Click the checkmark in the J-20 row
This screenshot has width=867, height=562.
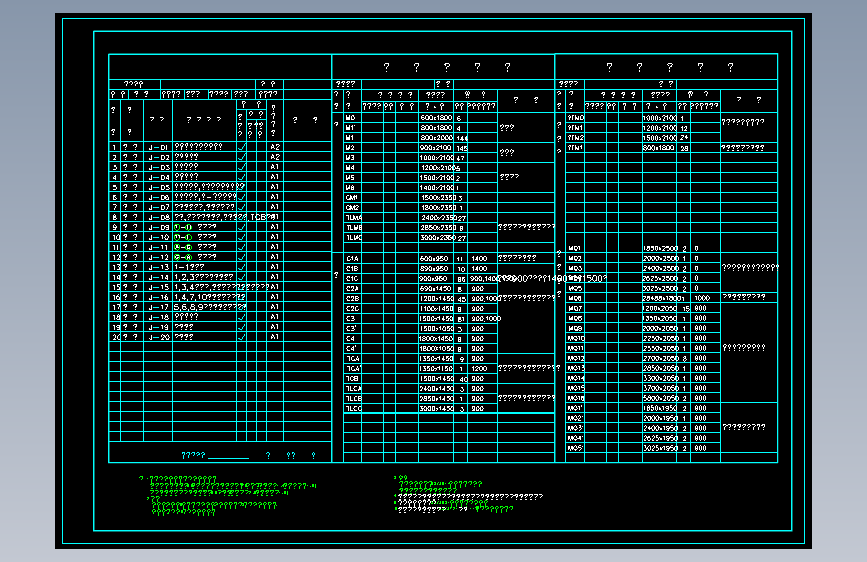point(242,336)
